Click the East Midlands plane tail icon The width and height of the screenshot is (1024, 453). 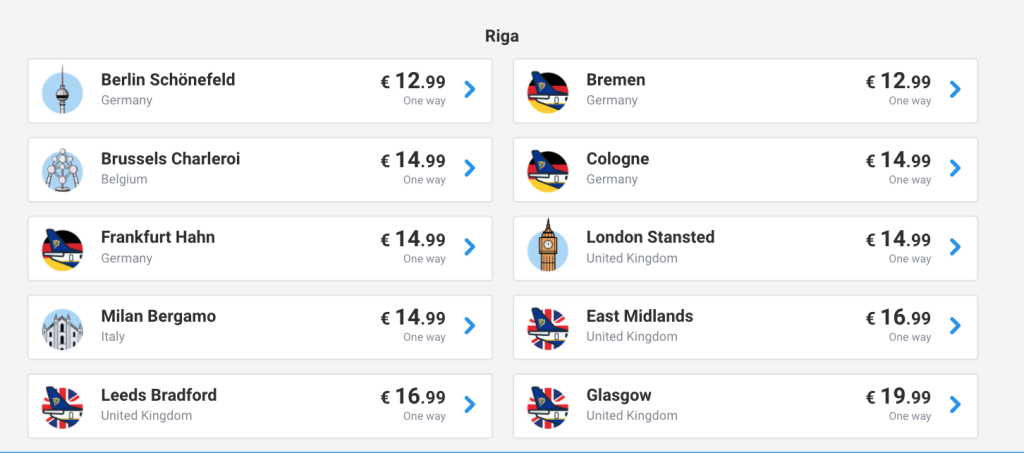[547, 328]
